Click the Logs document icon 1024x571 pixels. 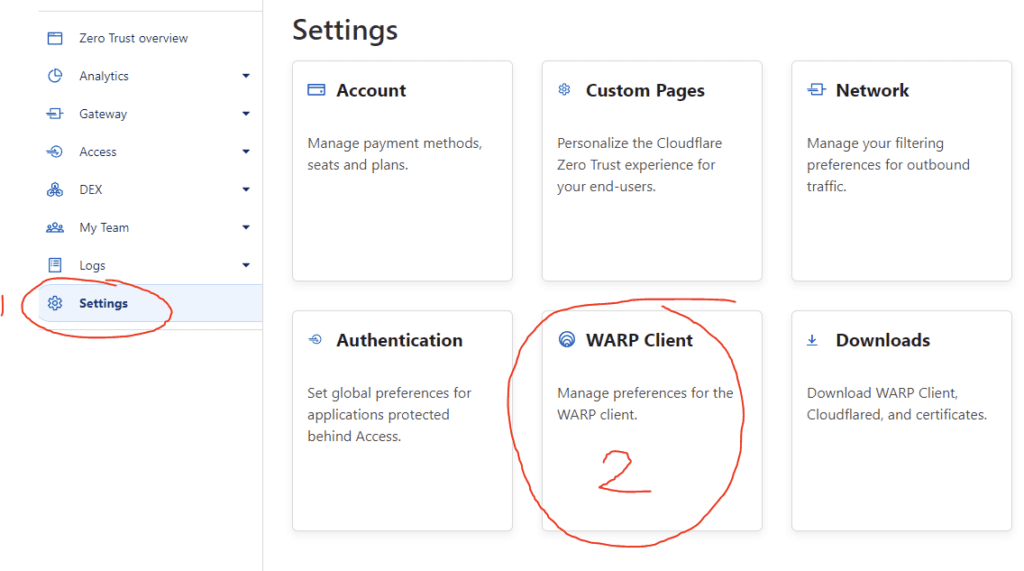55,265
